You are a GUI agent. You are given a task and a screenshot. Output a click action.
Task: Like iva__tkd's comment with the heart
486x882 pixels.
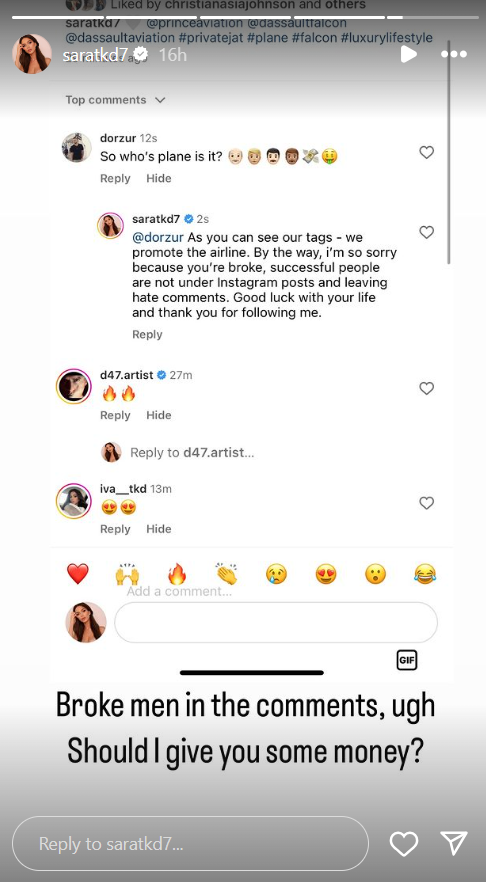tap(427, 503)
